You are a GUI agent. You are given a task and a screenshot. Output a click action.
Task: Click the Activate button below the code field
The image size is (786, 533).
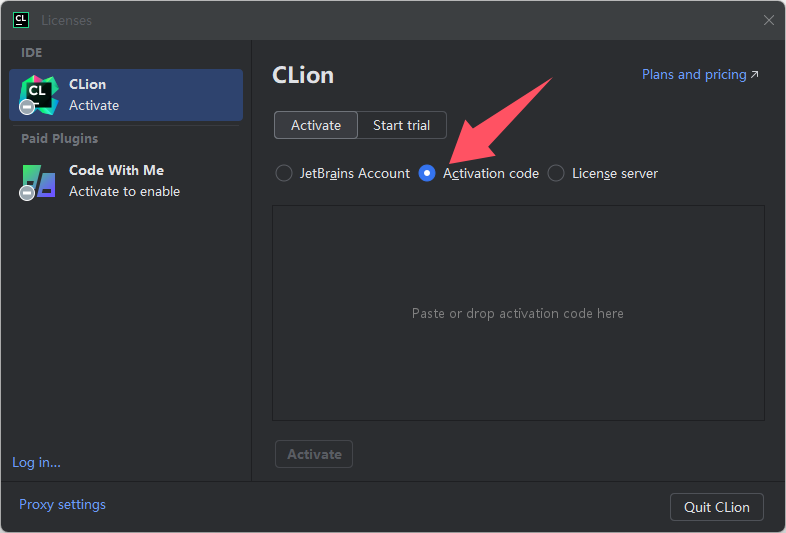click(314, 454)
